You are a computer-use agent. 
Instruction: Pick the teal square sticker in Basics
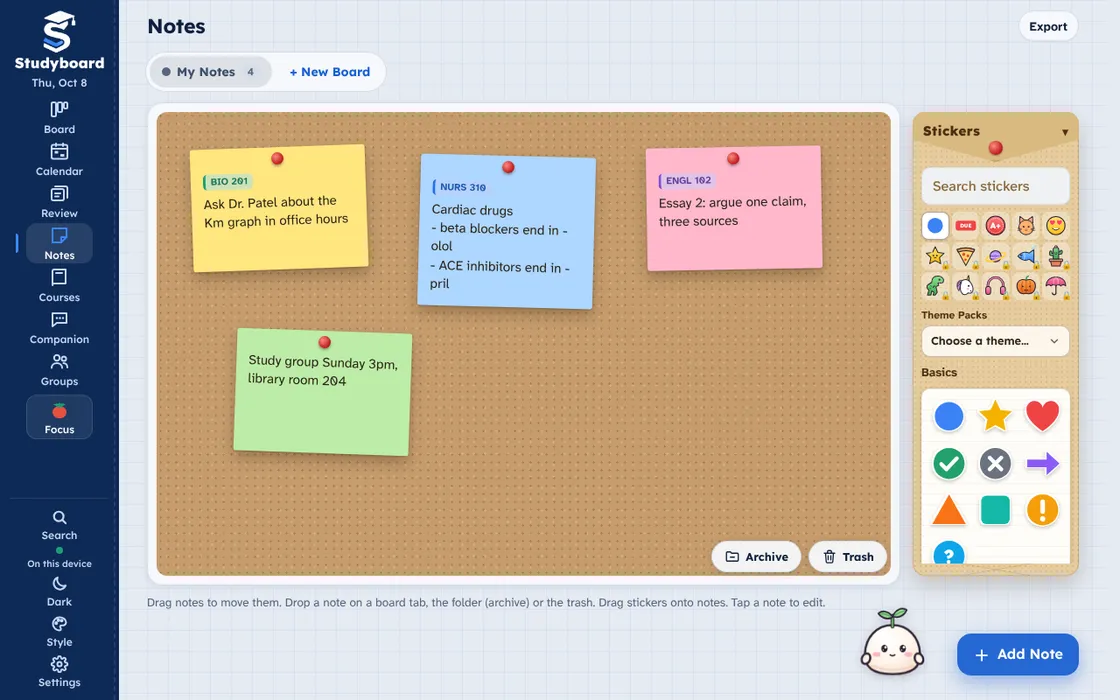tap(995, 510)
